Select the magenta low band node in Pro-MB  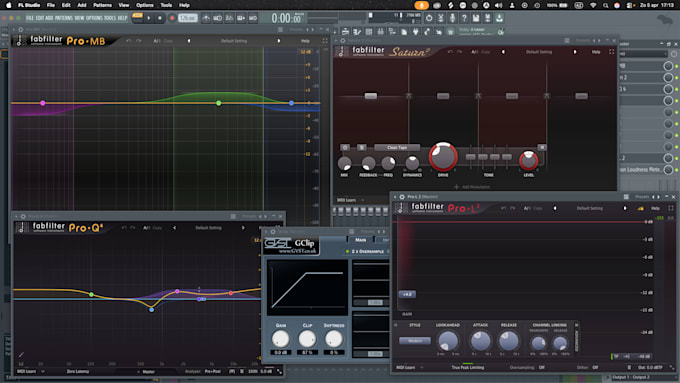coord(42,103)
